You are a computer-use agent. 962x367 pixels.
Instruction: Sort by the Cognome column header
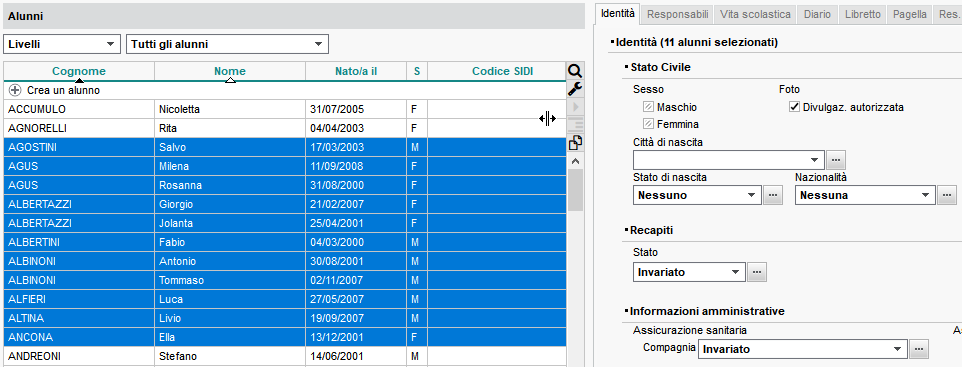(79, 71)
